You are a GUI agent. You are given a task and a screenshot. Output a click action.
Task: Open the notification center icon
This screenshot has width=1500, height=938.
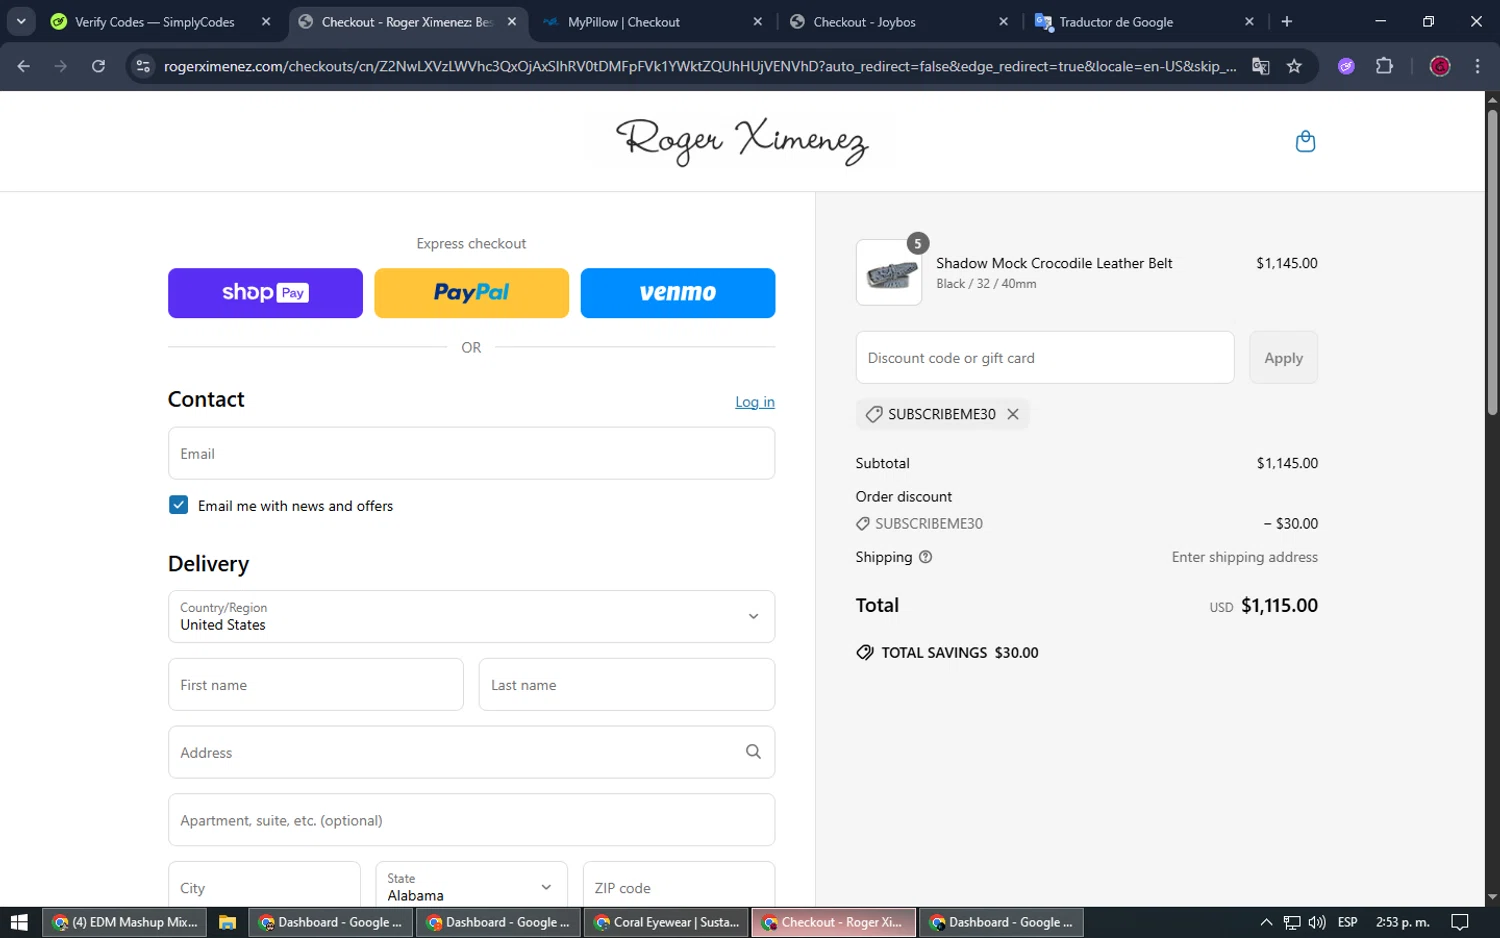(x=1460, y=922)
